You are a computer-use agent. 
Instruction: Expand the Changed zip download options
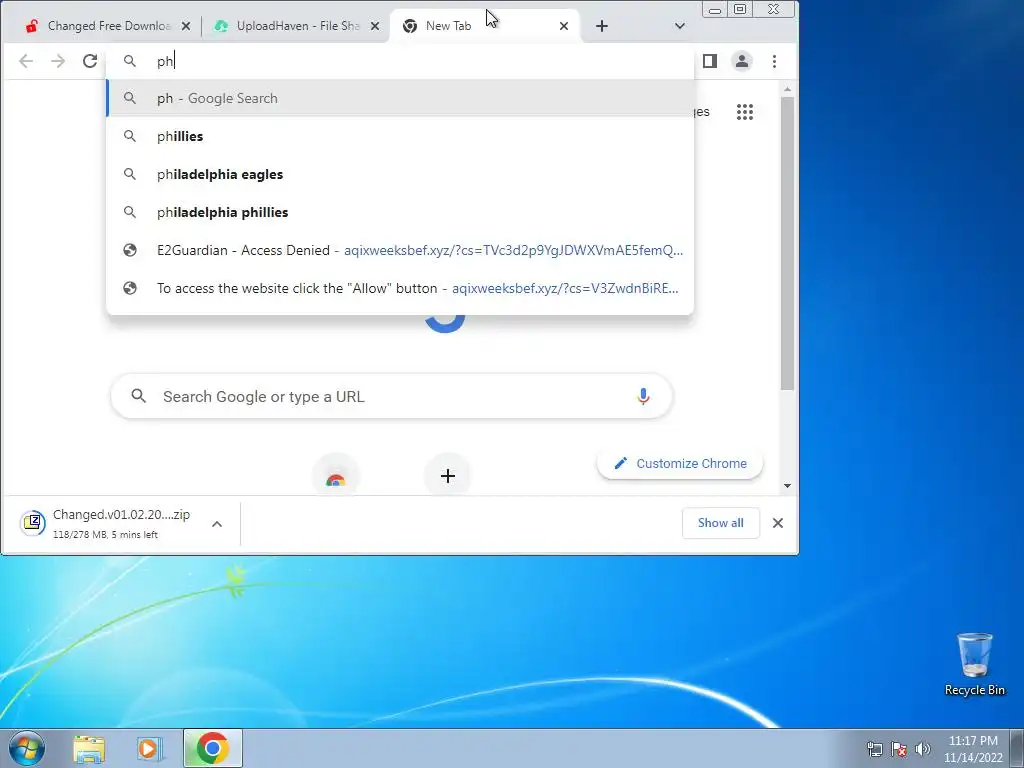click(x=217, y=524)
